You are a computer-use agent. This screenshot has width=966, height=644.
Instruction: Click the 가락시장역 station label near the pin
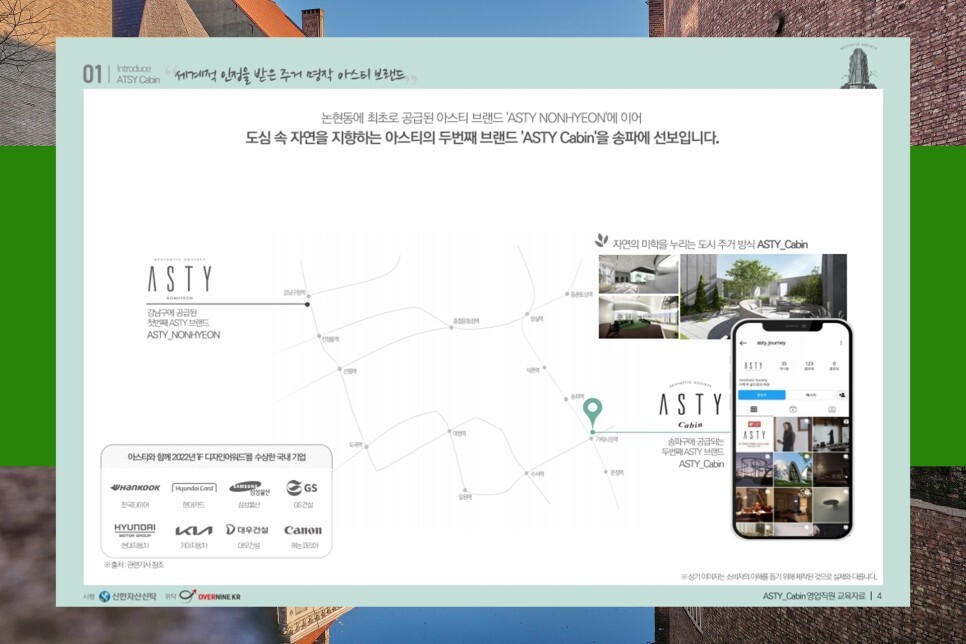[x=607, y=439]
